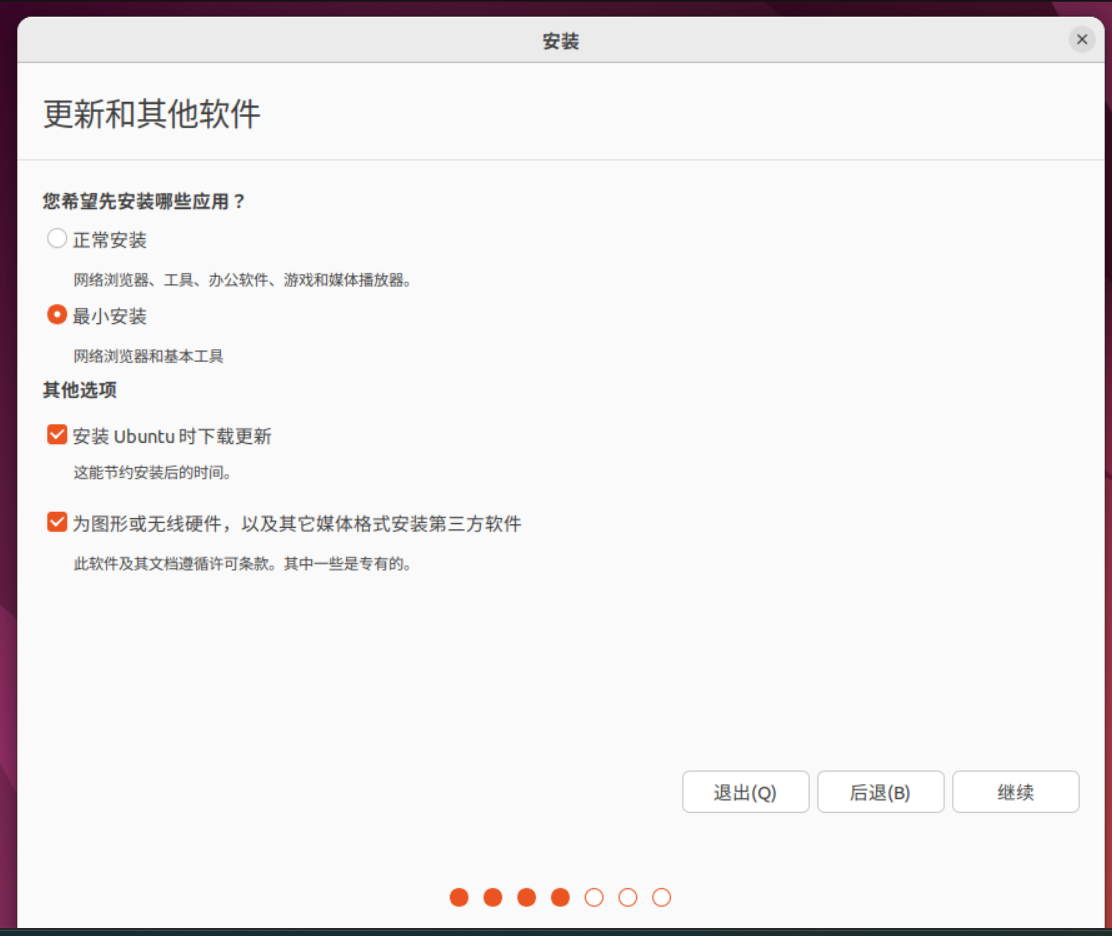The height and width of the screenshot is (936, 1112).
Task: Click the 退出(Q) button
Action: point(745,792)
